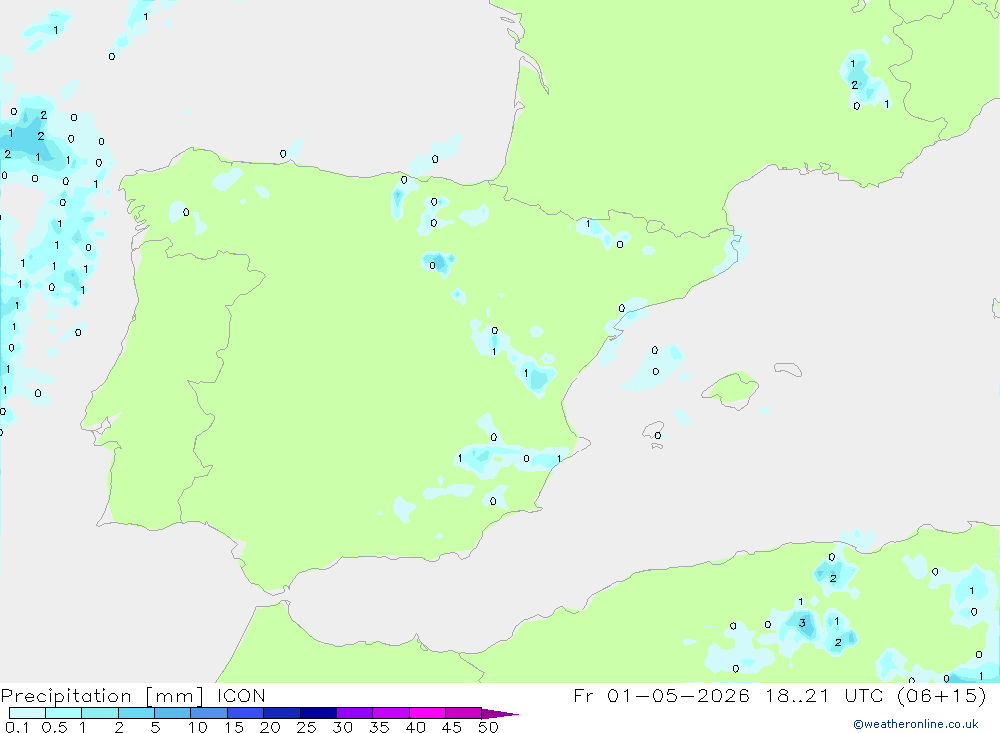1000x733 pixels.
Task: Click the 30–35 mm purple legend swatch
Action: point(355,713)
